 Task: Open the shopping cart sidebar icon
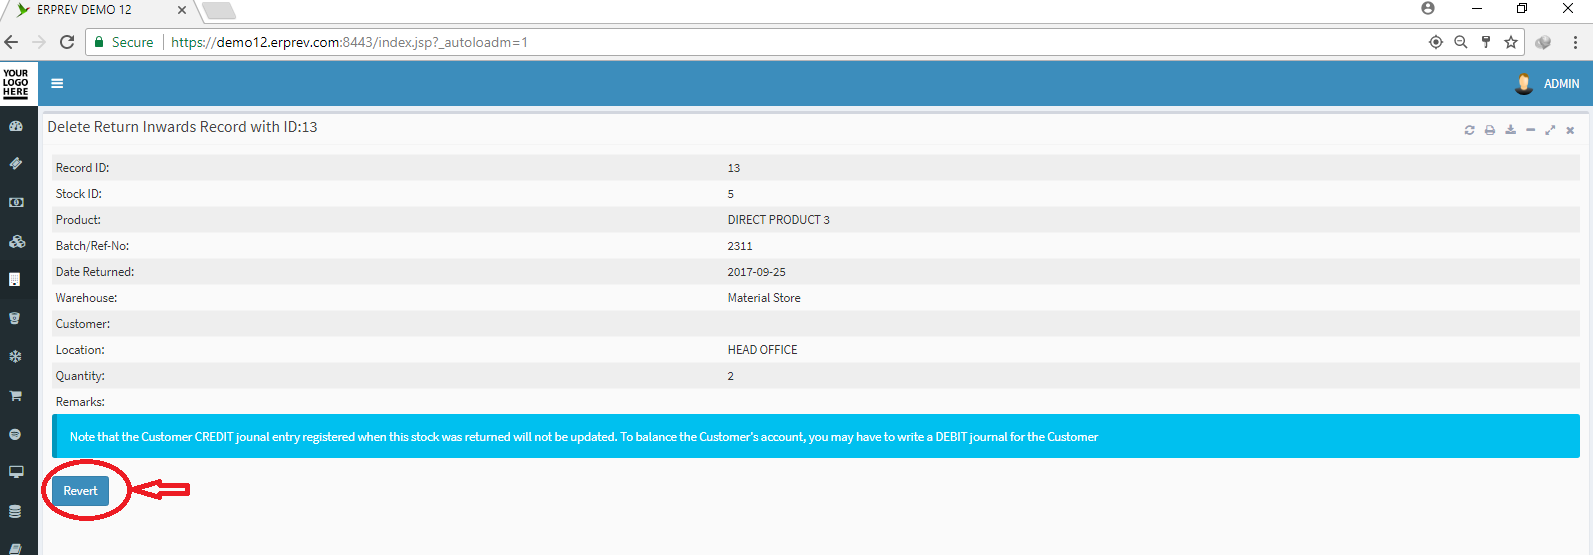15,396
